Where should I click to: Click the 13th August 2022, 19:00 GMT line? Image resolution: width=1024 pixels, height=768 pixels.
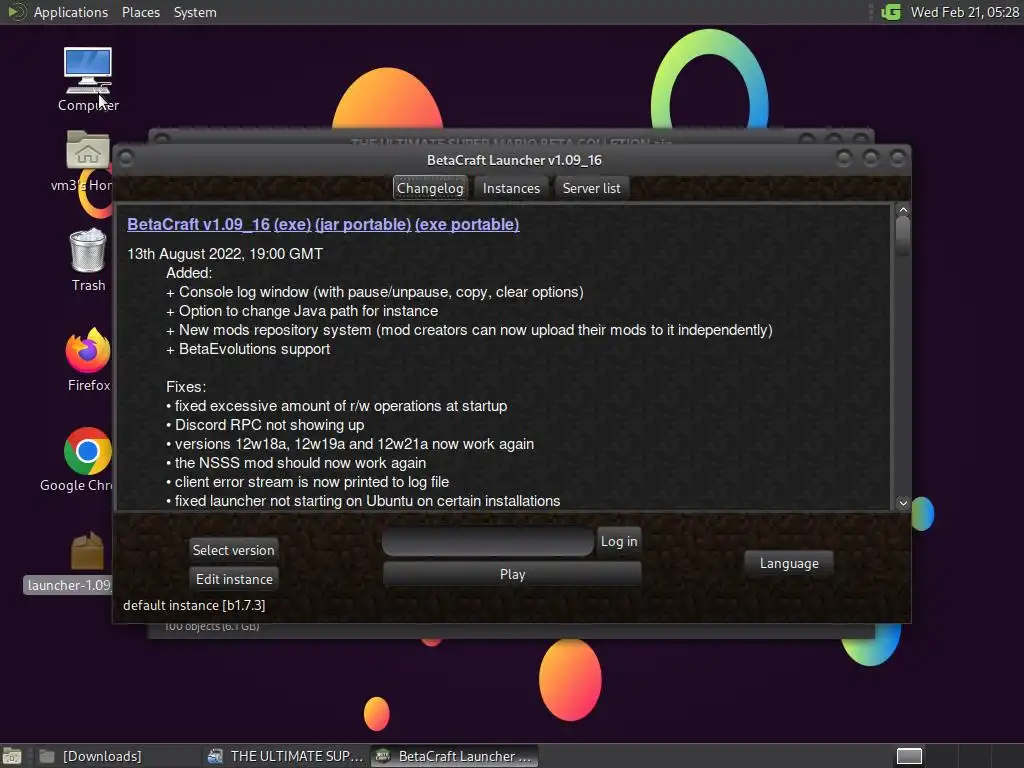(225, 254)
